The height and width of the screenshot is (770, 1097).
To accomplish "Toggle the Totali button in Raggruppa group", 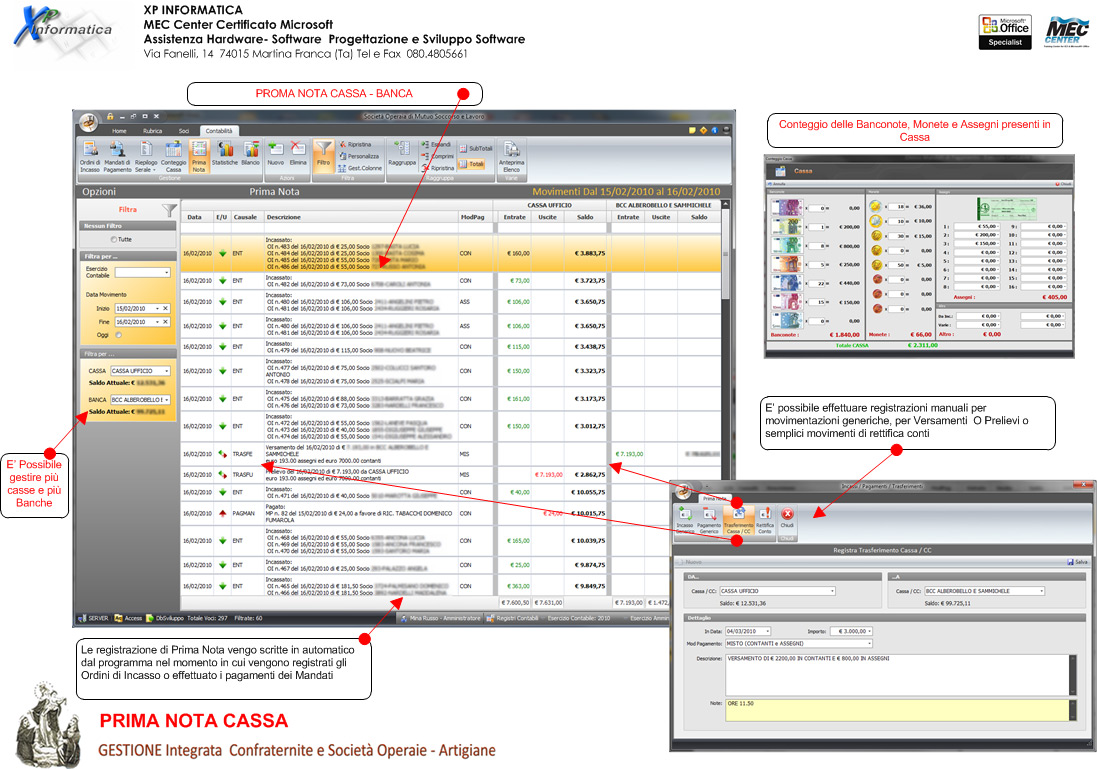I will coord(474,163).
